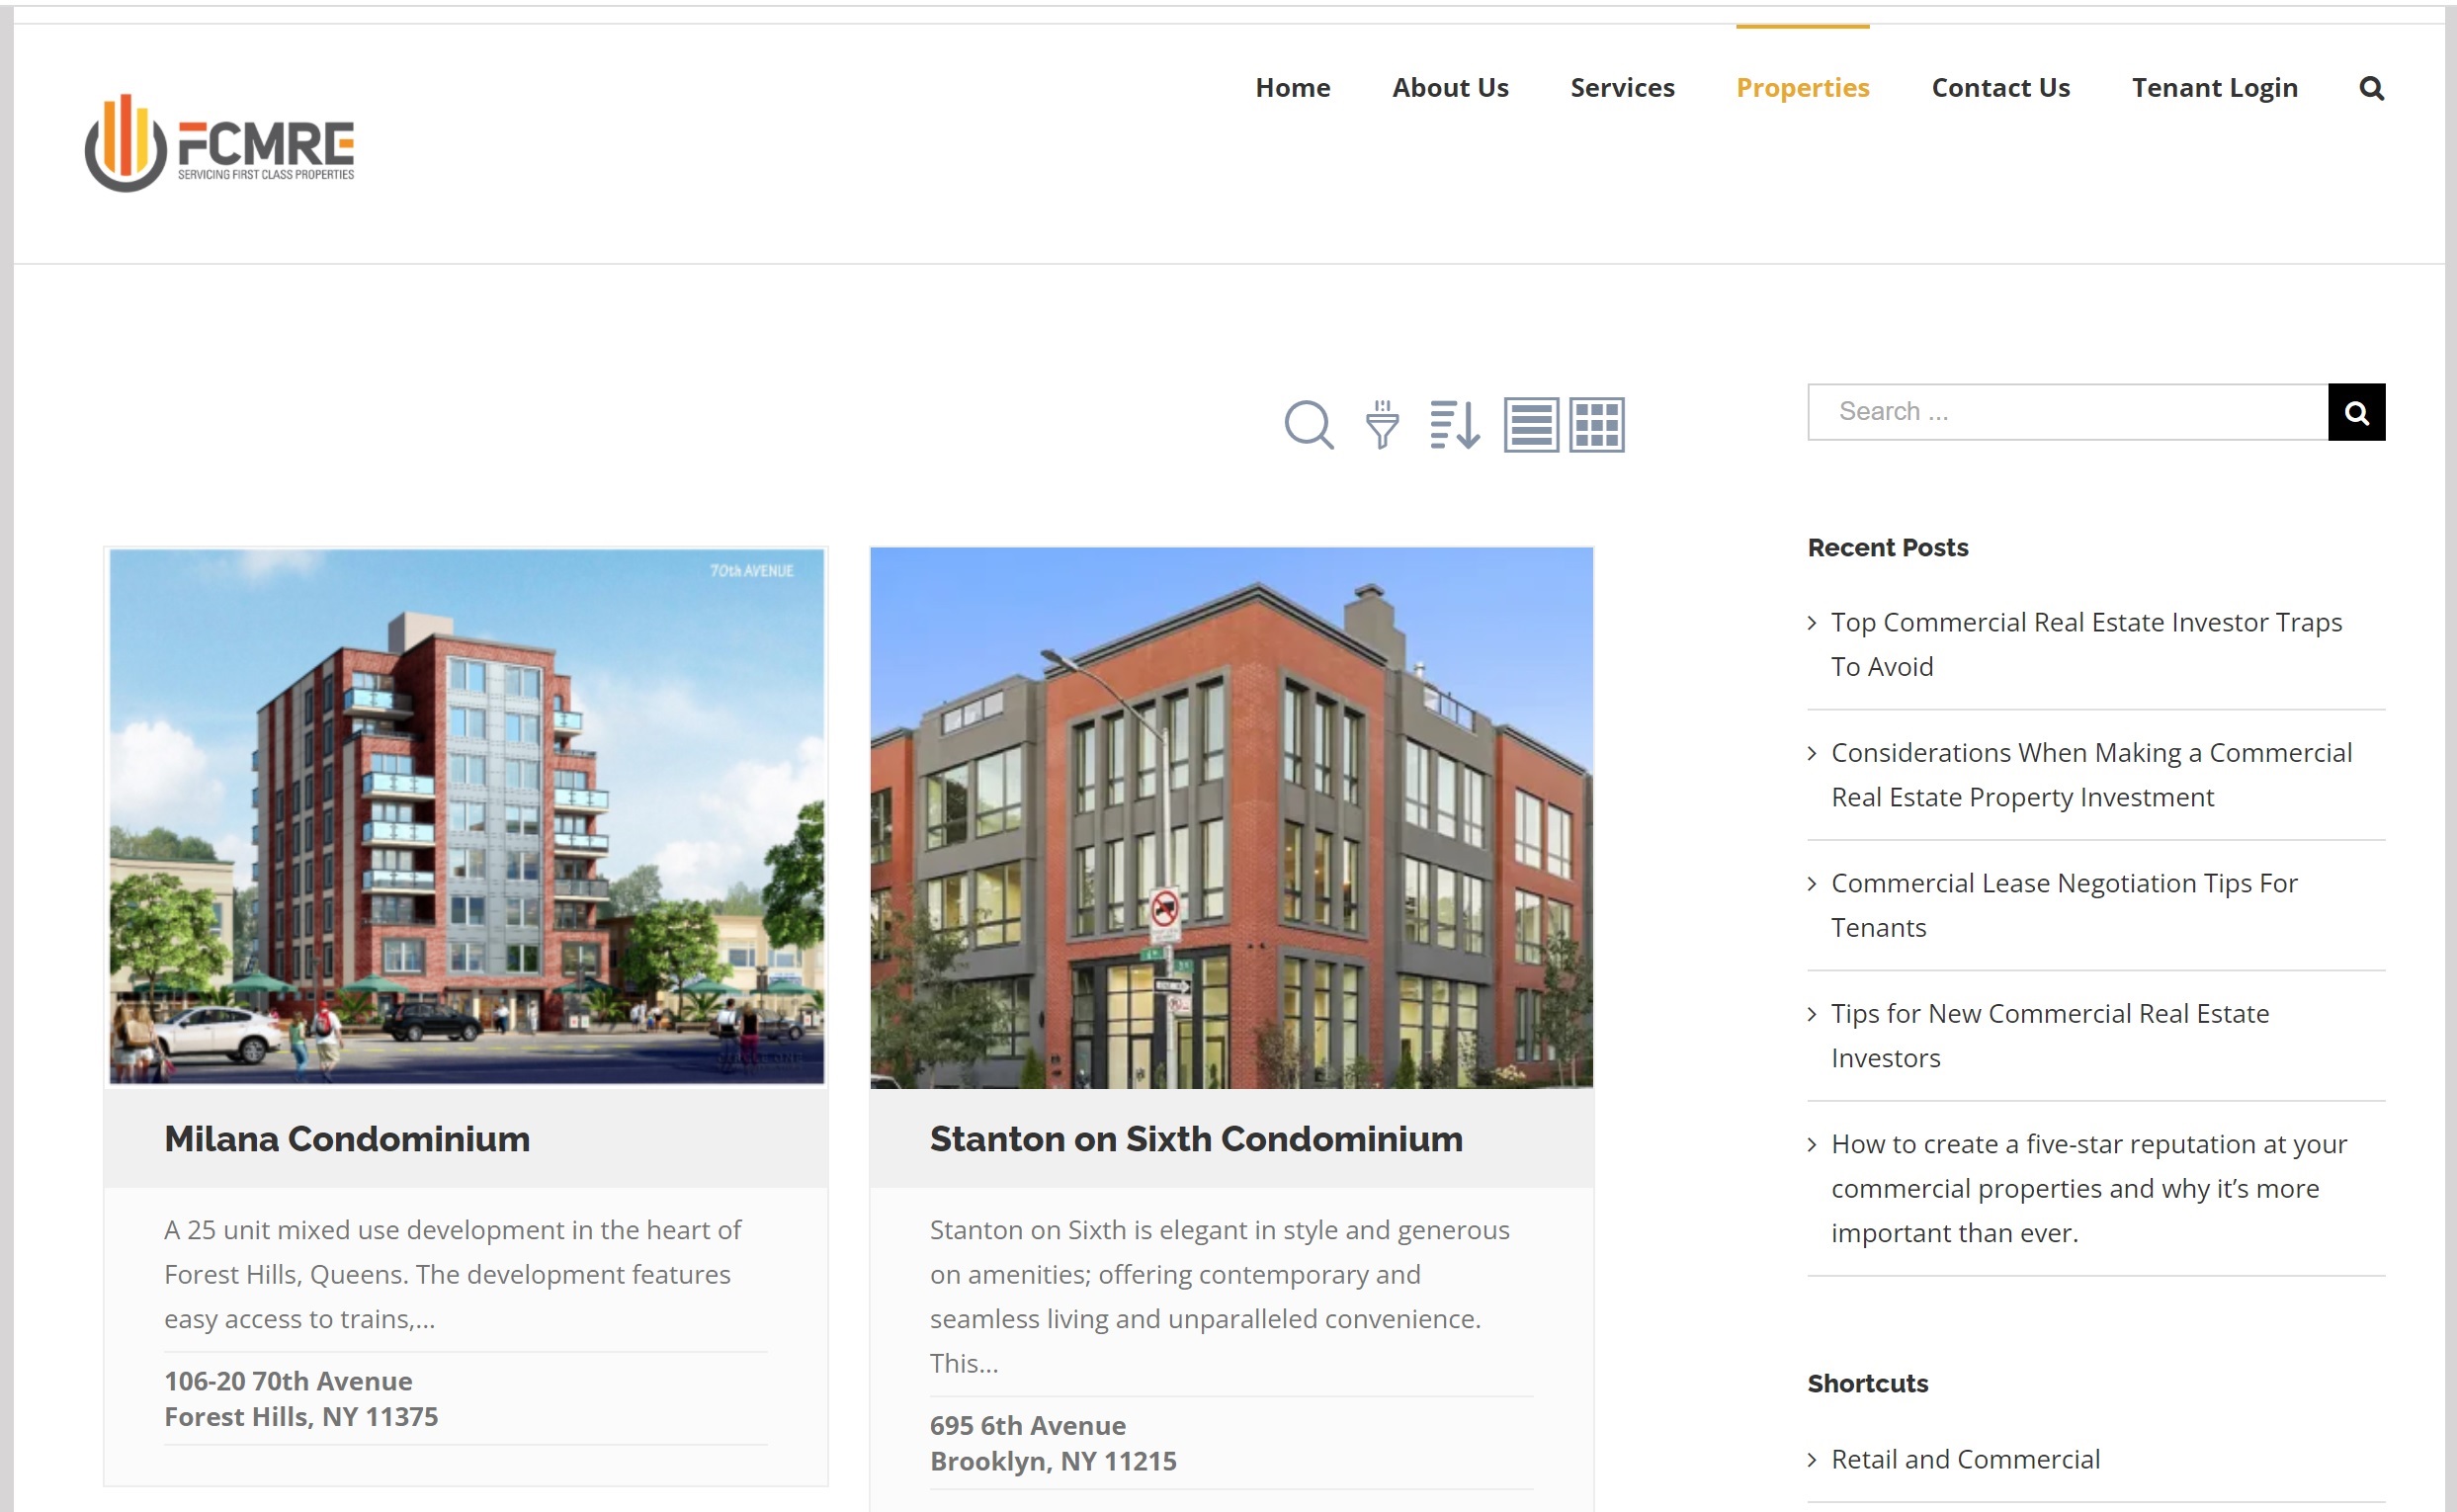Open Milana Condominium building image
The image size is (2457, 1512).
pyautogui.click(x=466, y=816)
